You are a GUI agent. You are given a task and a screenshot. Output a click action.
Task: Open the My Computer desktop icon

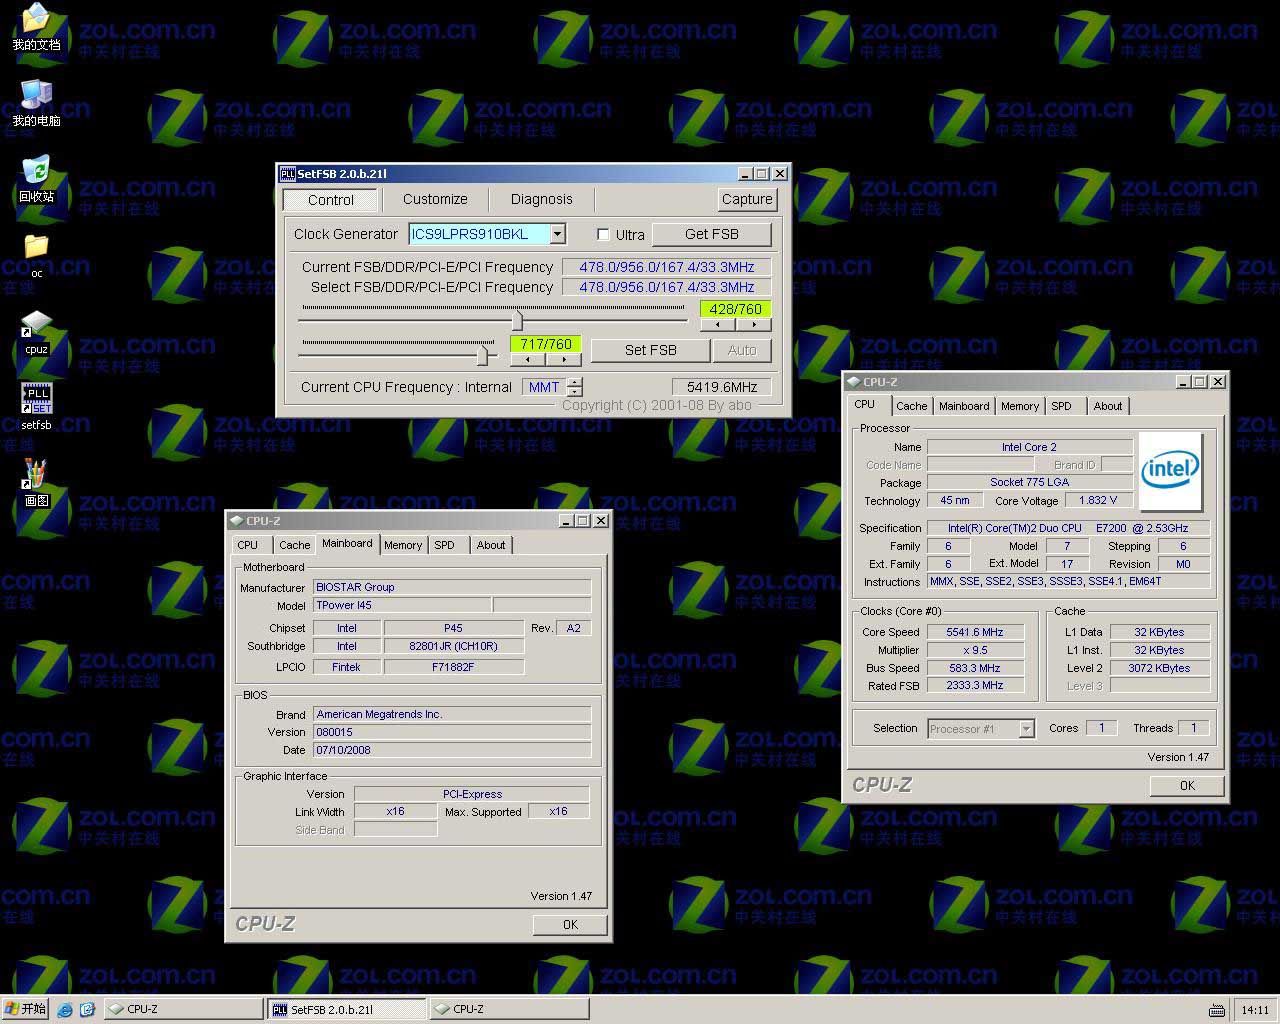coord(36,103)
